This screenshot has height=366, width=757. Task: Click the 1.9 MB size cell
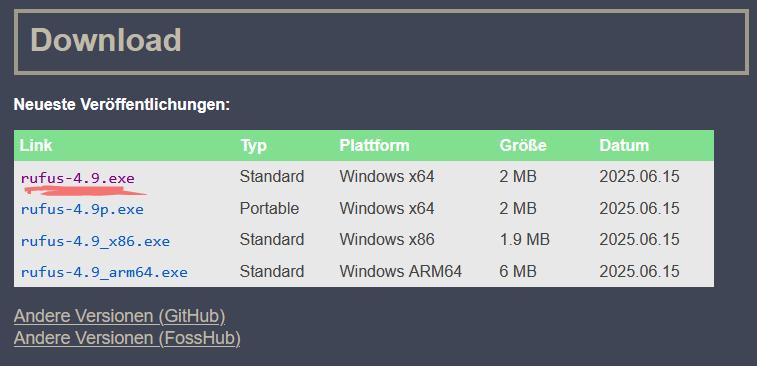(x=525, y=240)
